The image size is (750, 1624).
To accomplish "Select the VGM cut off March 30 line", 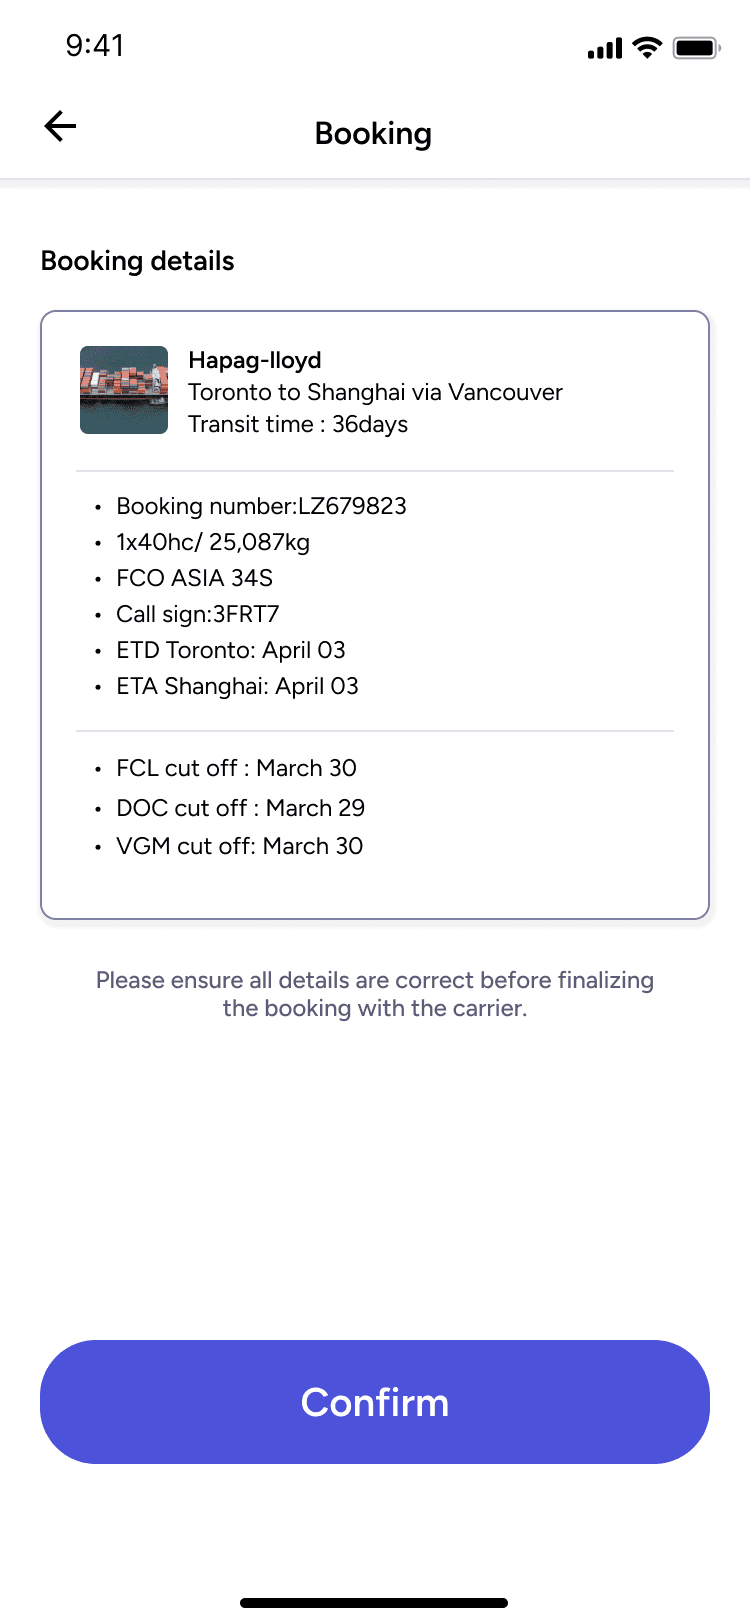I will [240, 846].
